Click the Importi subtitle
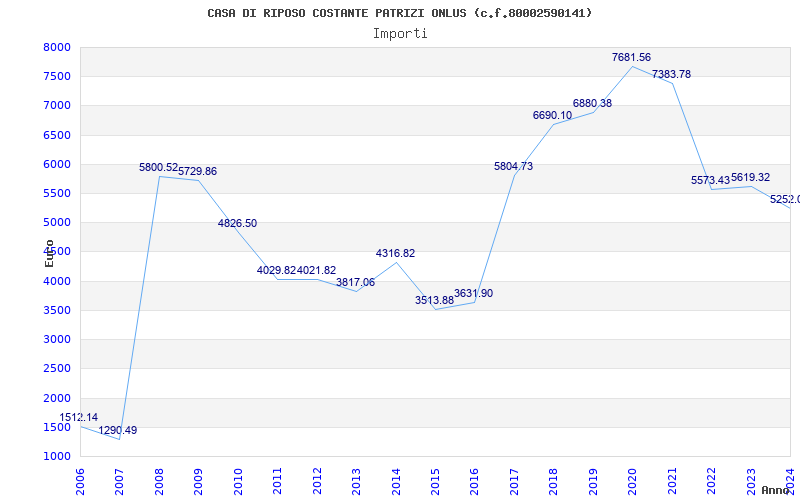The width and height of the screenshot is (800, 500). (400, 34)
